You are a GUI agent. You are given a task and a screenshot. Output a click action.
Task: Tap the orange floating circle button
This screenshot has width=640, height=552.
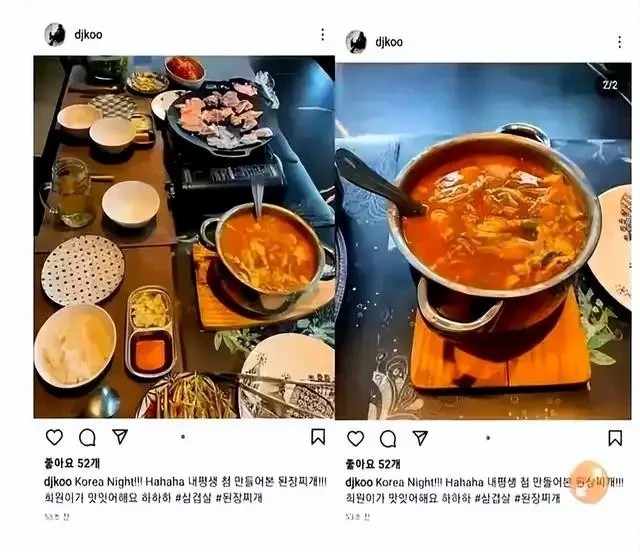[588, 482]
